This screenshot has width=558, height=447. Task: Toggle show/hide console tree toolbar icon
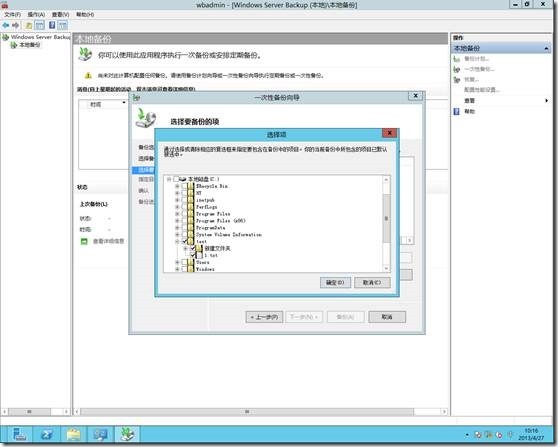(40, 25)
